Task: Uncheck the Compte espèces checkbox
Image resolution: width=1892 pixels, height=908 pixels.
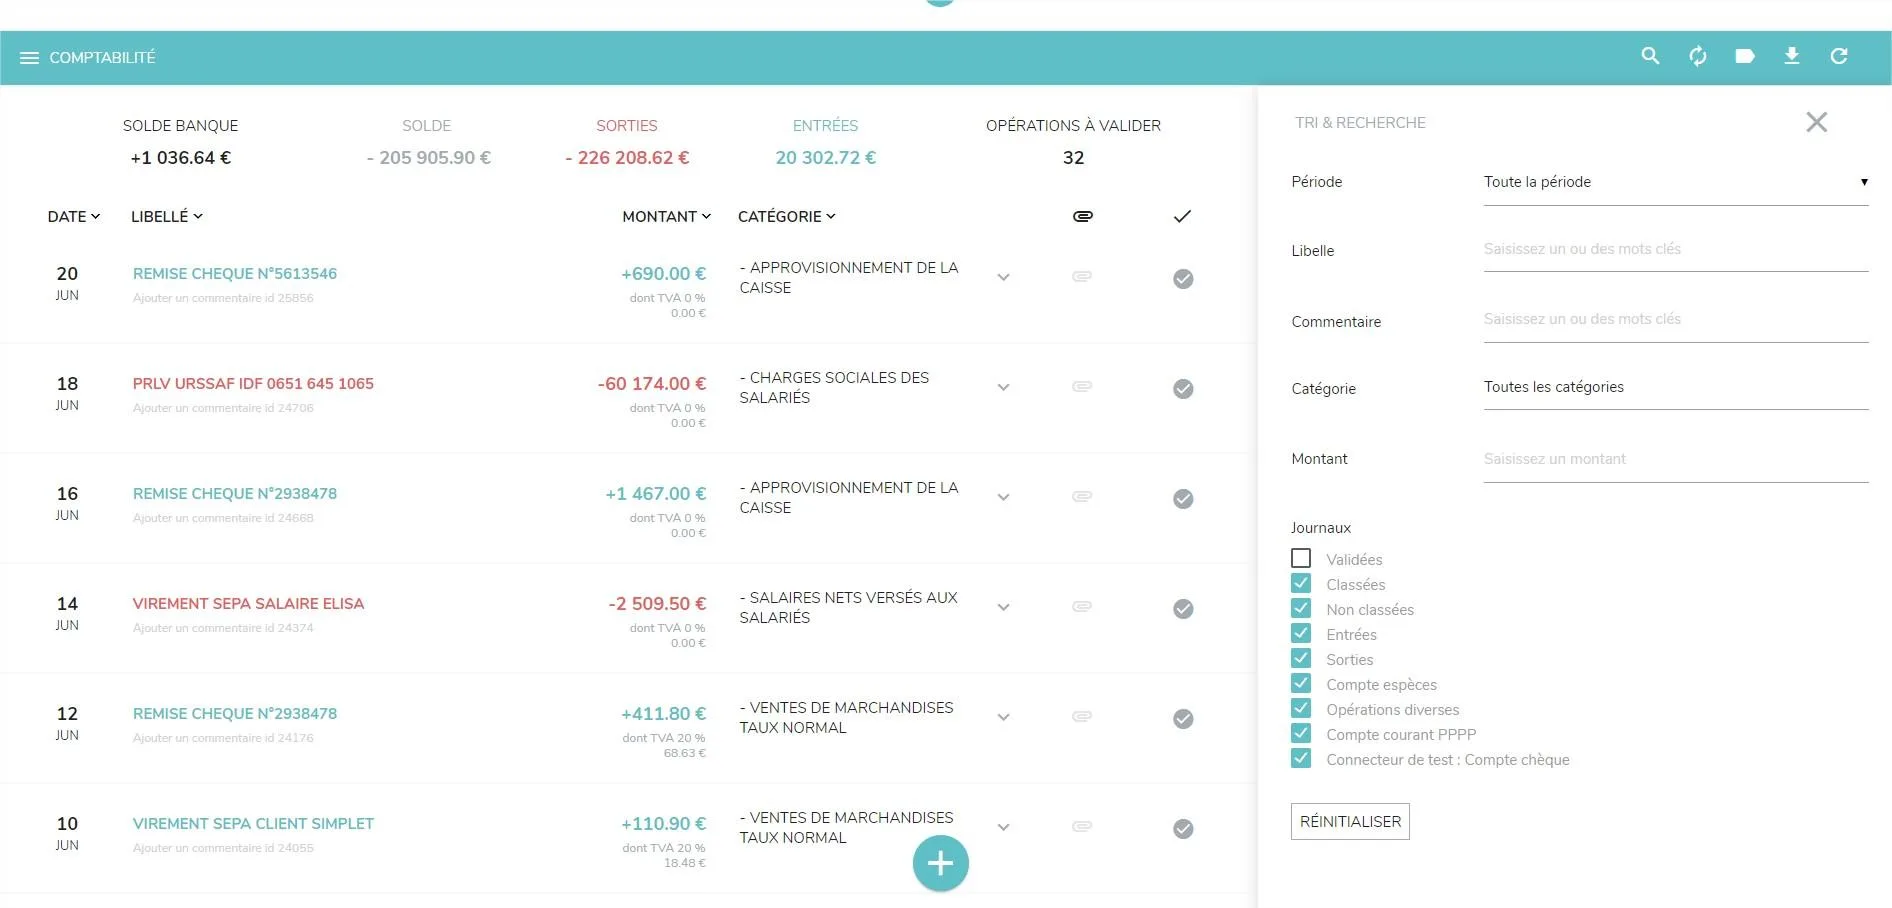Action: [x=1300, y=683]
